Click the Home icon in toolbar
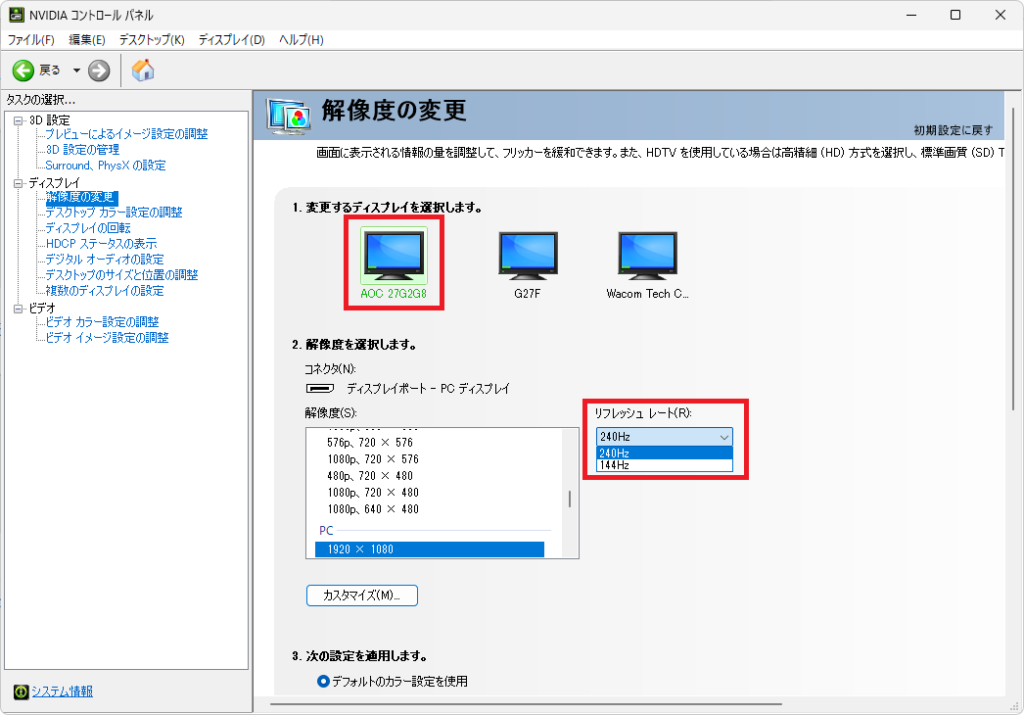1024x715 pixels. point(143,70)
